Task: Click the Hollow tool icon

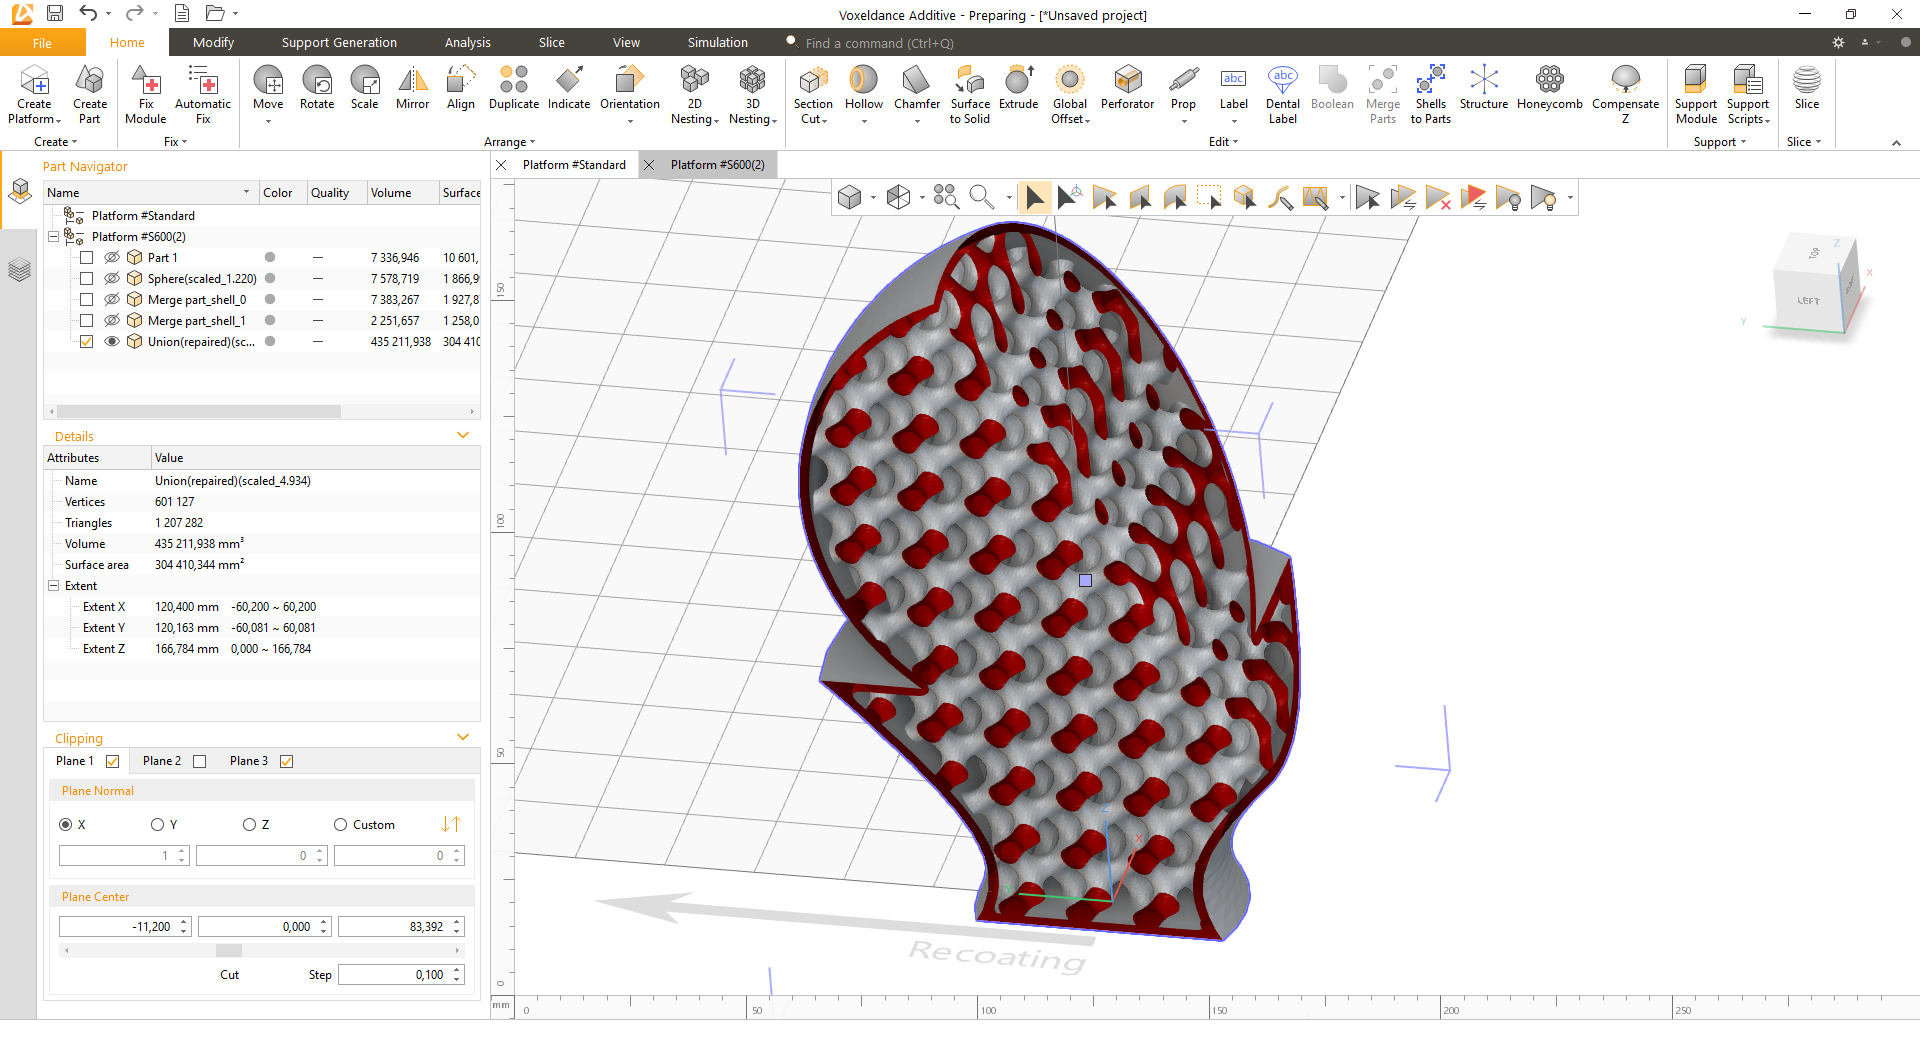Action: [x=863, y=82]
